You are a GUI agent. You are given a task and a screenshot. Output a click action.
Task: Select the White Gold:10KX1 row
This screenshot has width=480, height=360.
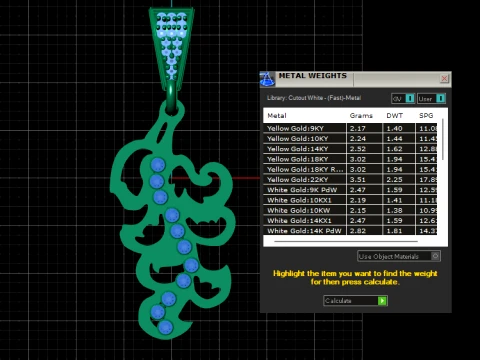tap(350, 200)
